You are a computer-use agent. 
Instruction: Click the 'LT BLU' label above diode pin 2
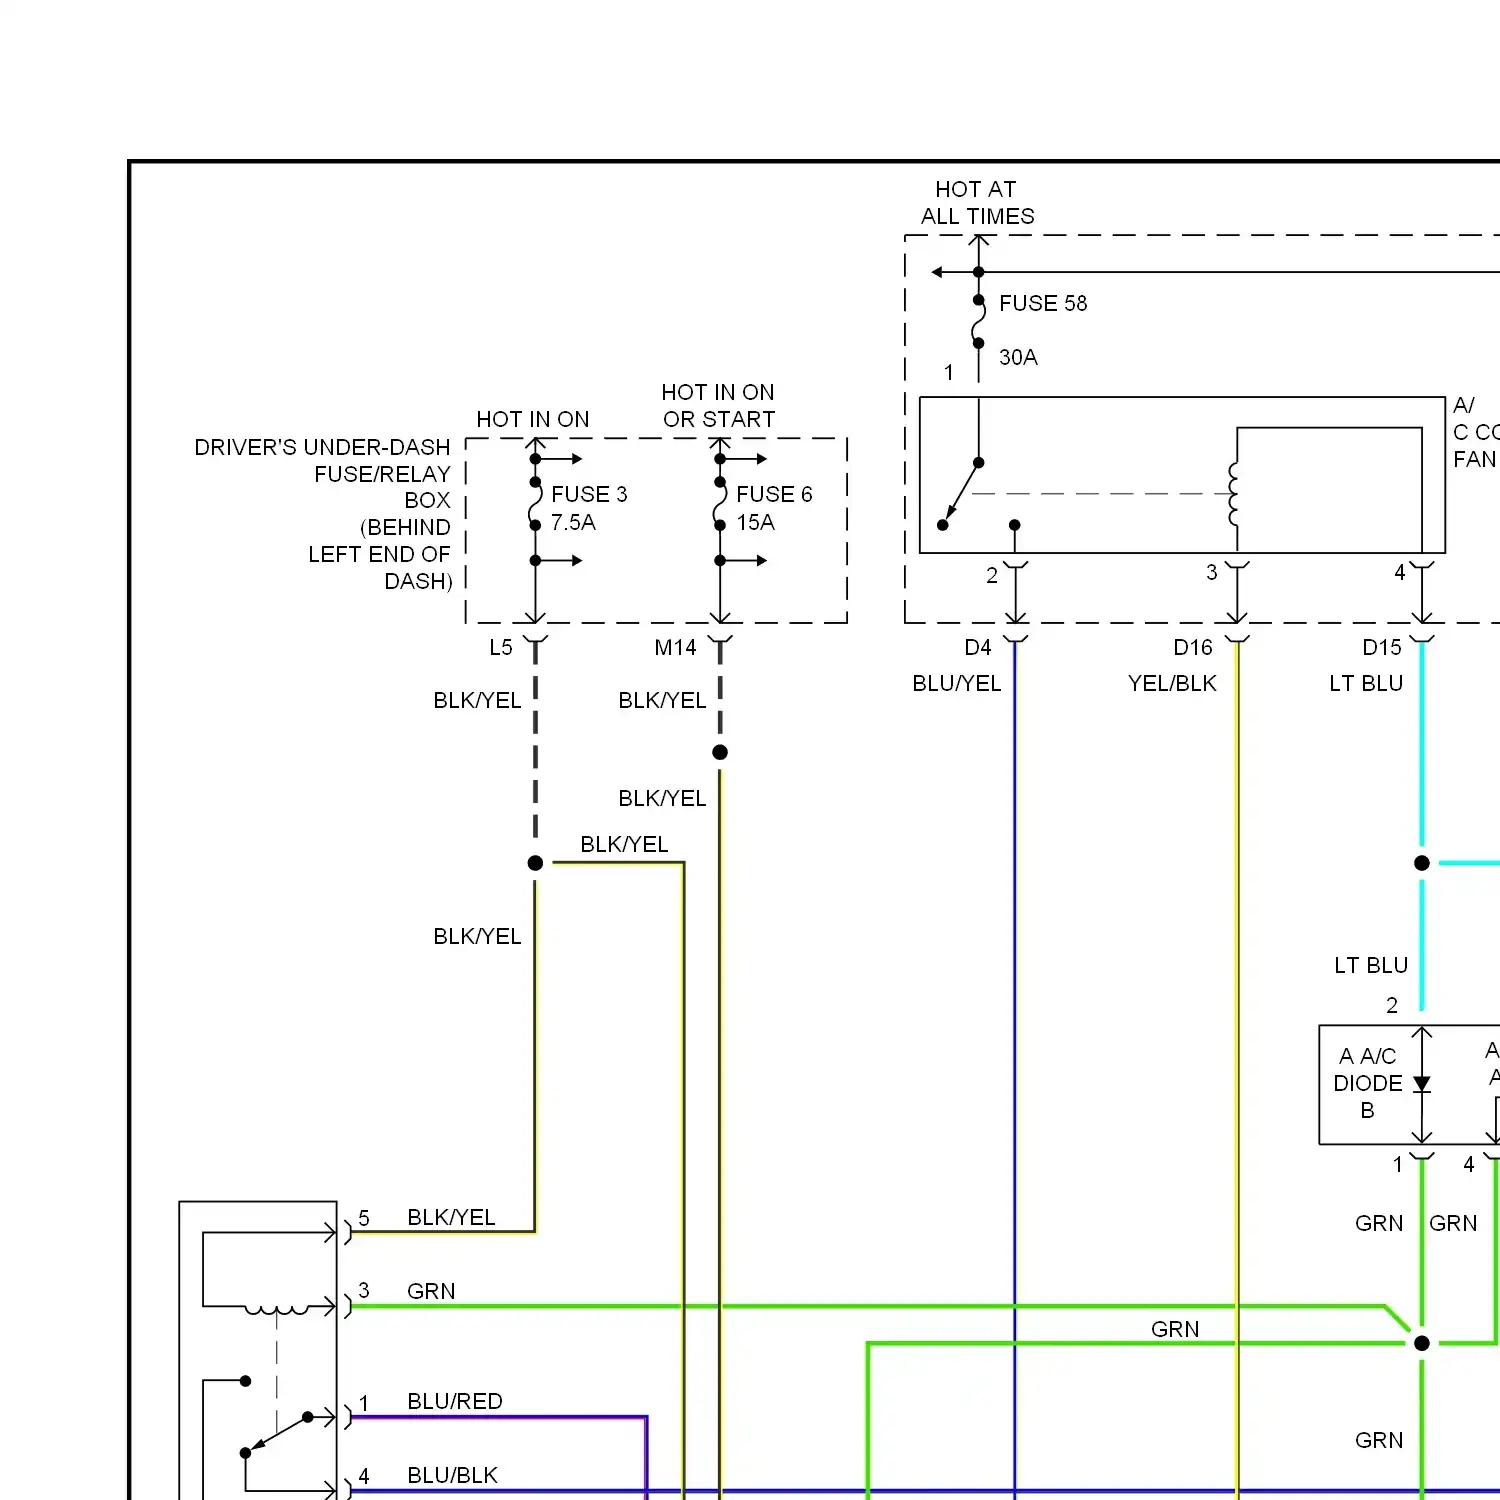coord(1371,966)
